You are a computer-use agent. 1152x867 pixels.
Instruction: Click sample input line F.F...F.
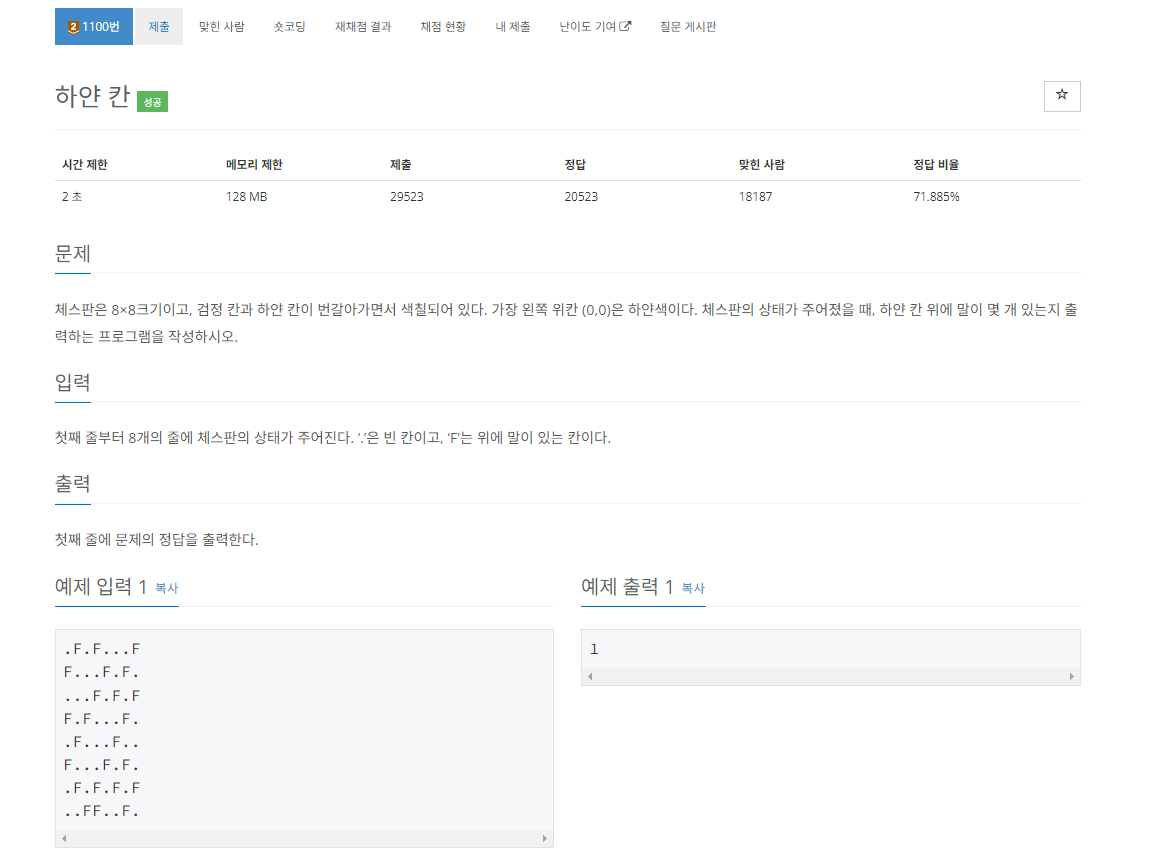coord(102,719)
